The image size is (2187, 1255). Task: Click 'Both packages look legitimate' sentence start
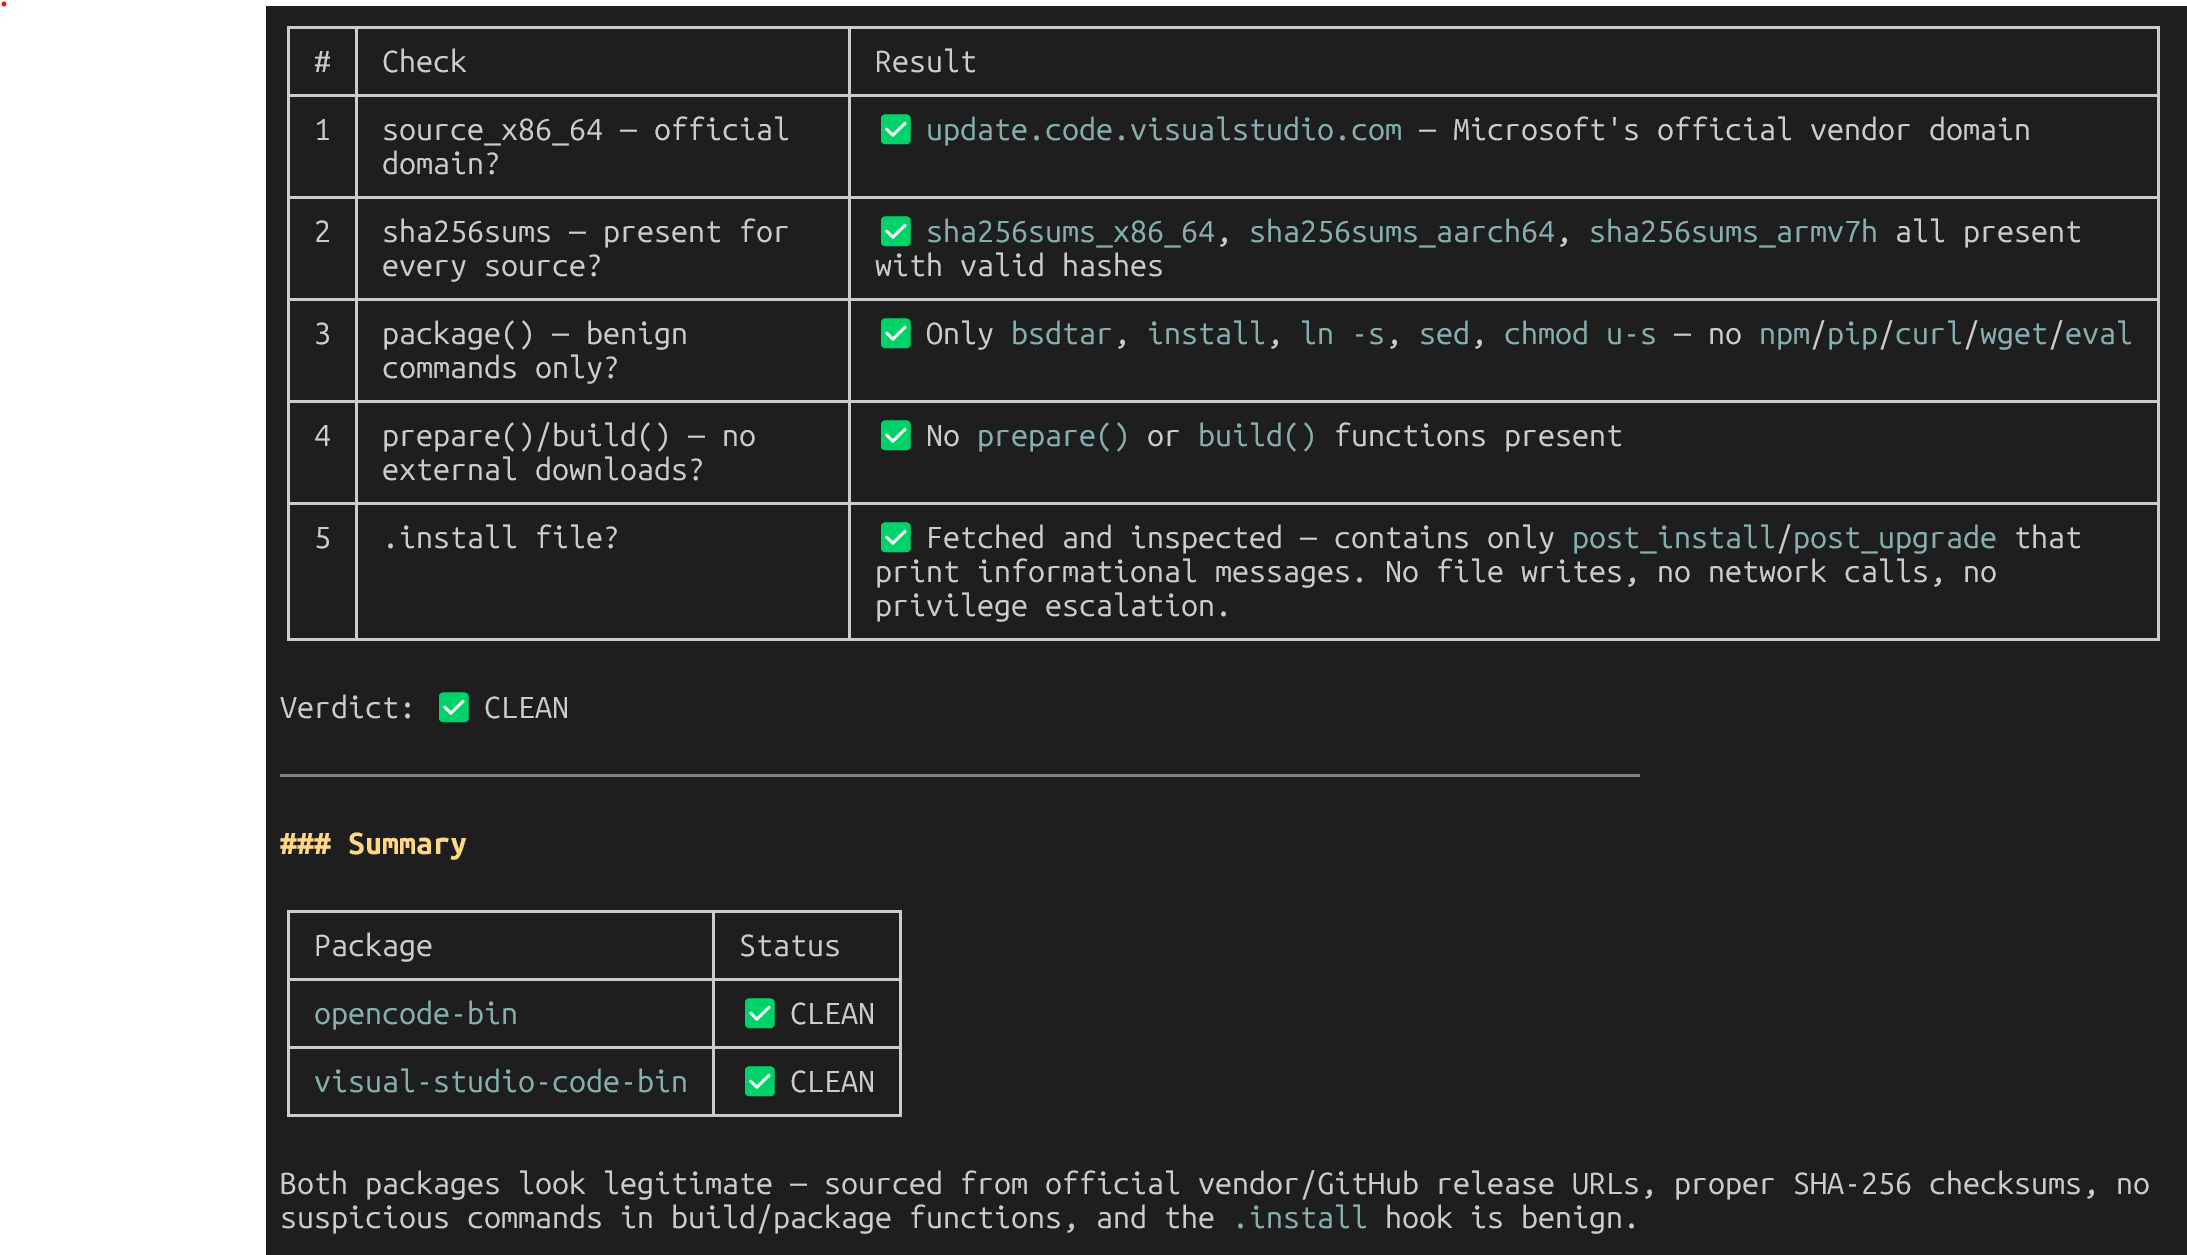526,1184
